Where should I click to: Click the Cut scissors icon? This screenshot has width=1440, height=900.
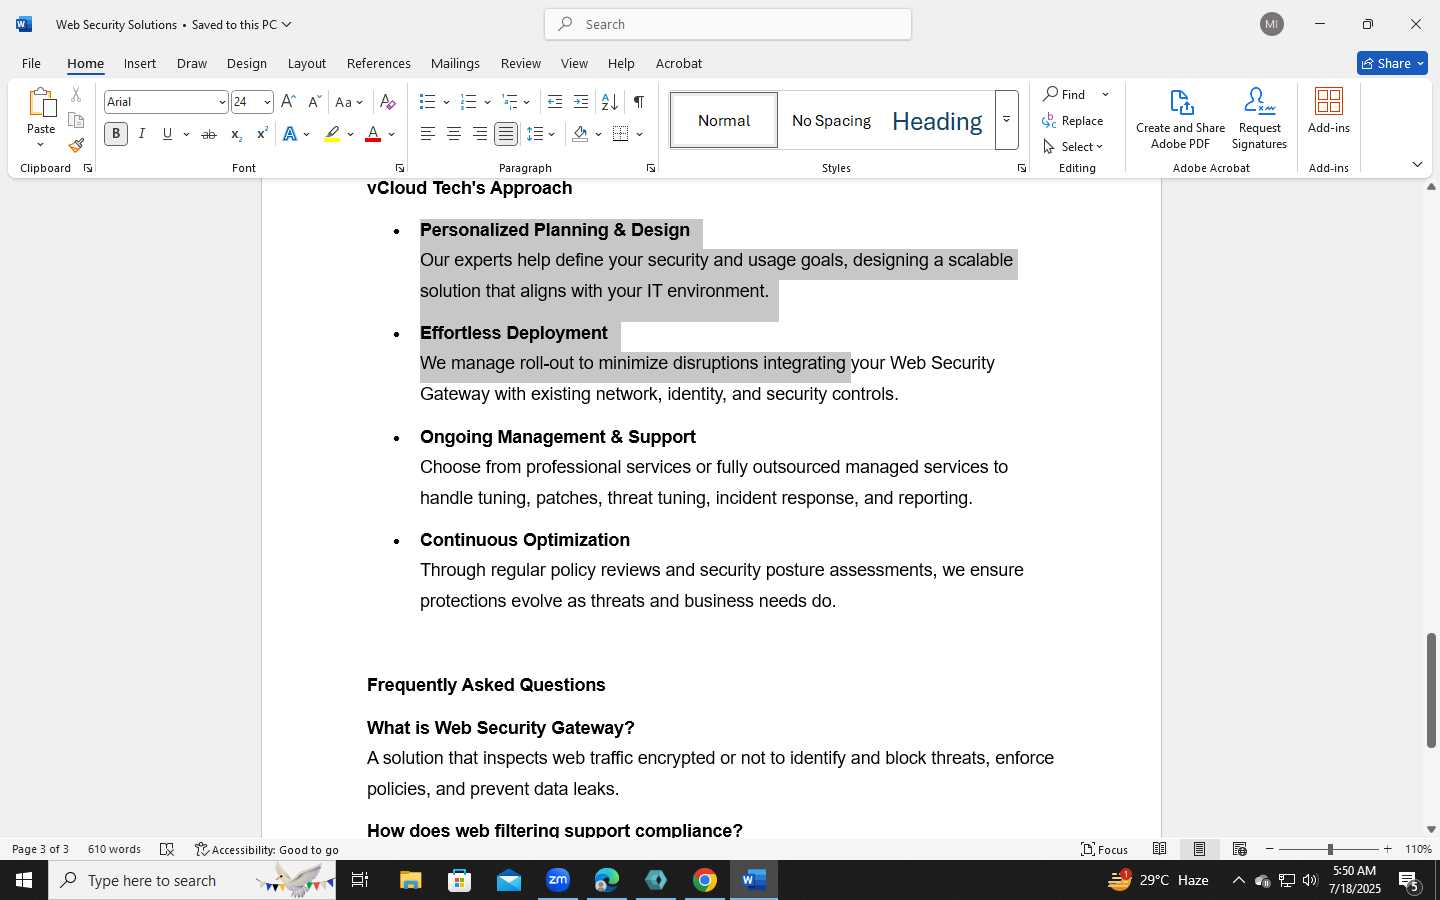tap(76, 95)
